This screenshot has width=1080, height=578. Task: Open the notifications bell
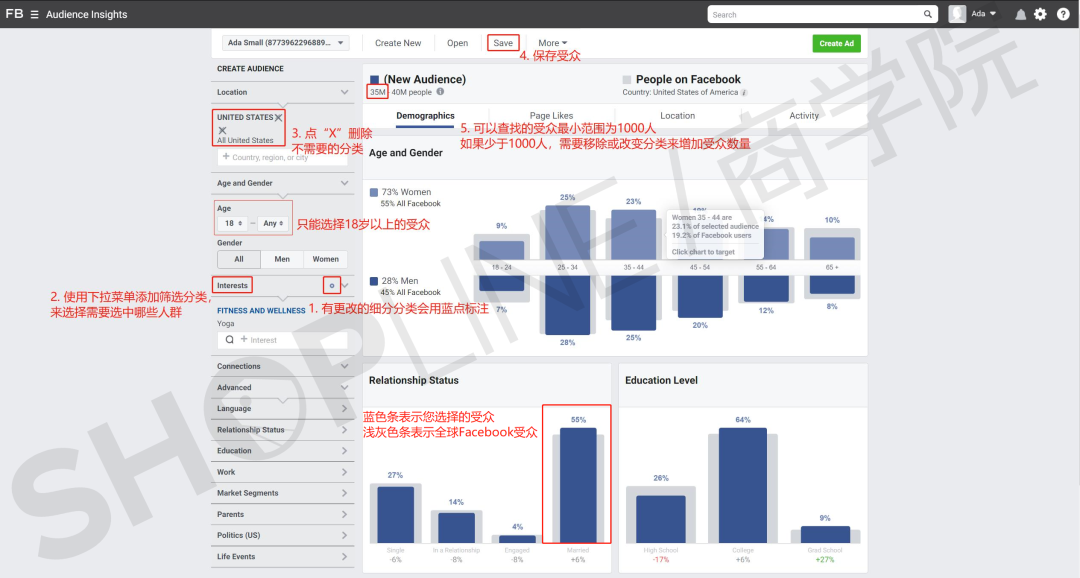click(x=1020, y=14)
